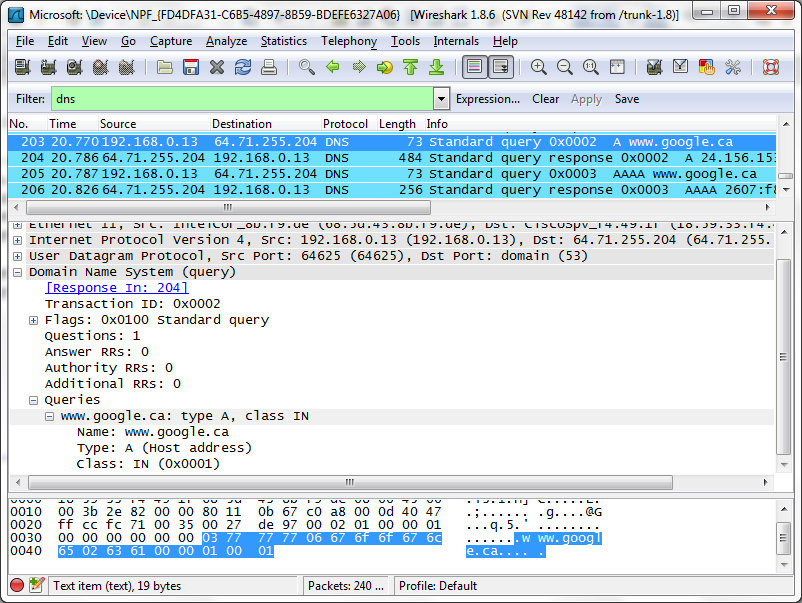The width and height of the screenshot is (802, 603).
Task: Go back in packet history arrow
Action: 333,67
